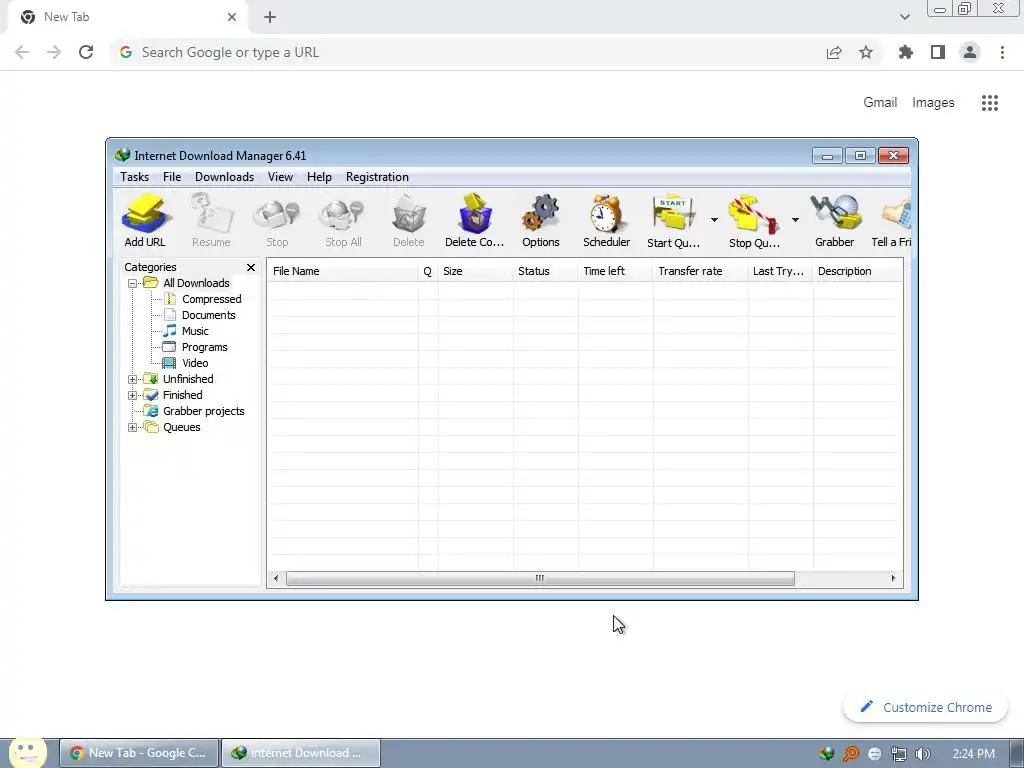Open the View menu
Screen dimensions: 1024x768
(280, 177)
